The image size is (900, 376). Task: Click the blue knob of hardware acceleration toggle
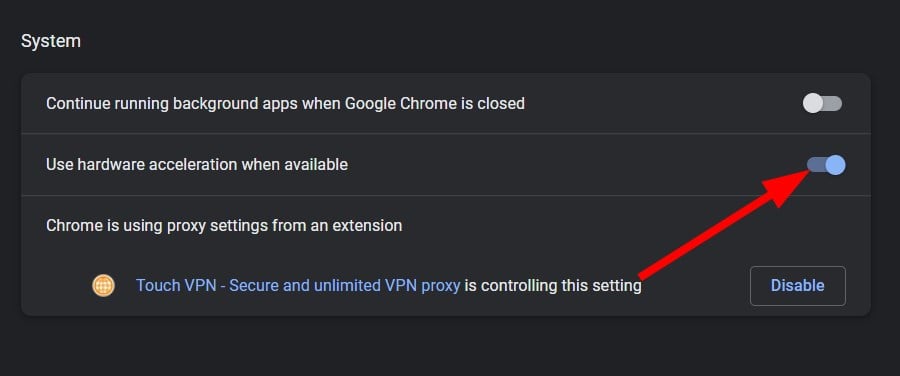[x=836, y=165]
